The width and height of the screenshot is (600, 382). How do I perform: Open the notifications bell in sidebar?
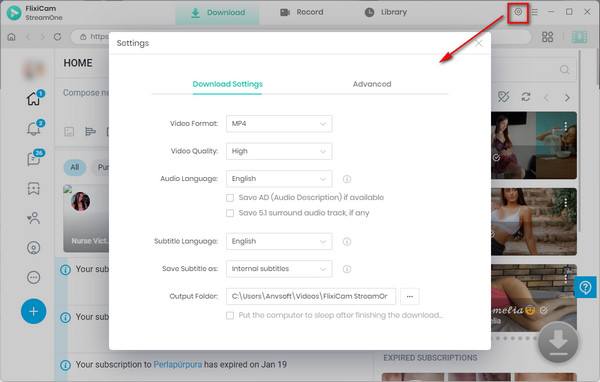click(34, 129)
